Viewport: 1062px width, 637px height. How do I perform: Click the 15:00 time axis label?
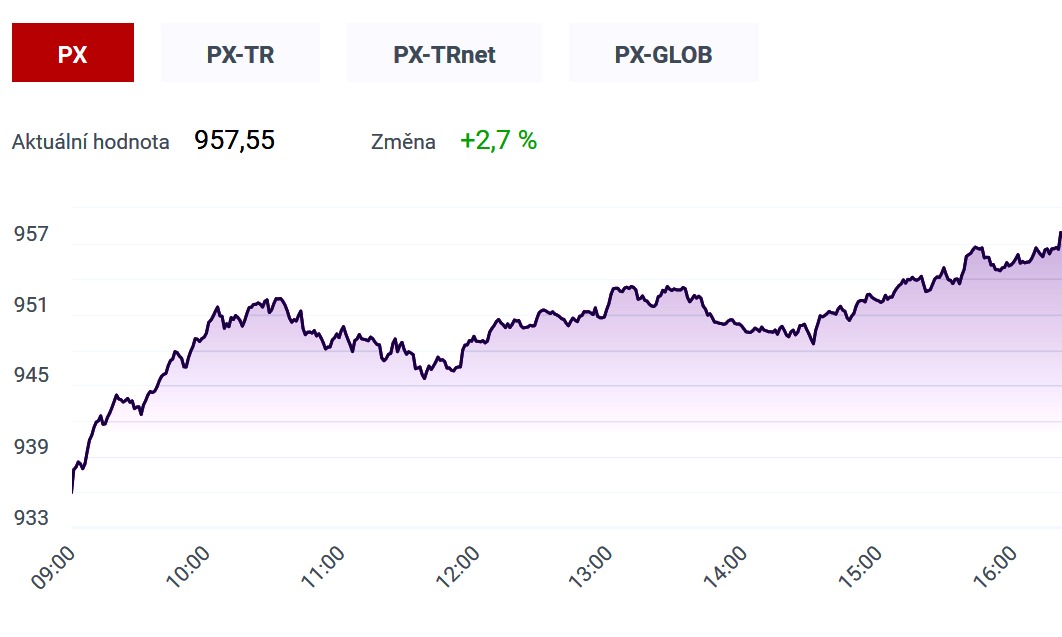(x=859, y=567)
